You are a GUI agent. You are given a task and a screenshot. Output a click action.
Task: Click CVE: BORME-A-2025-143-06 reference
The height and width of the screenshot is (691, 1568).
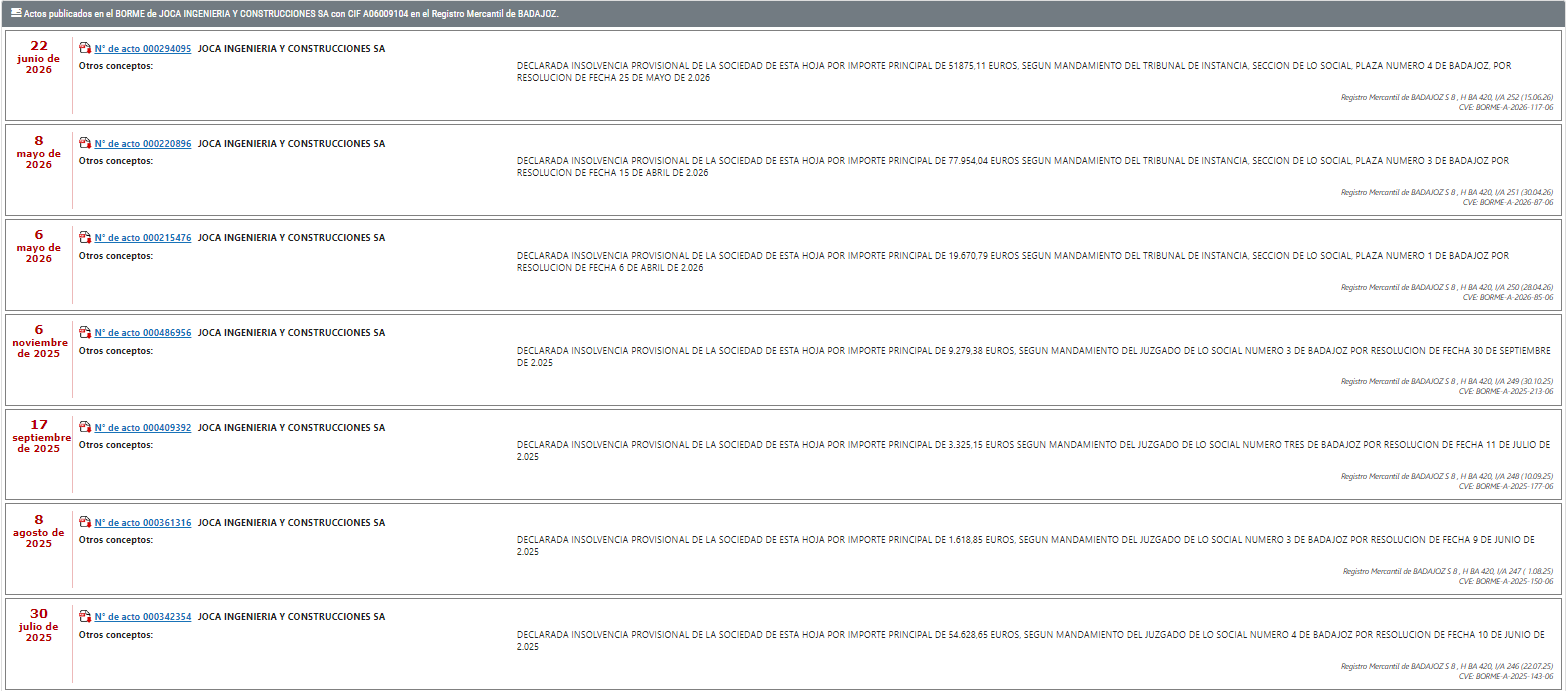[1507, 676]
